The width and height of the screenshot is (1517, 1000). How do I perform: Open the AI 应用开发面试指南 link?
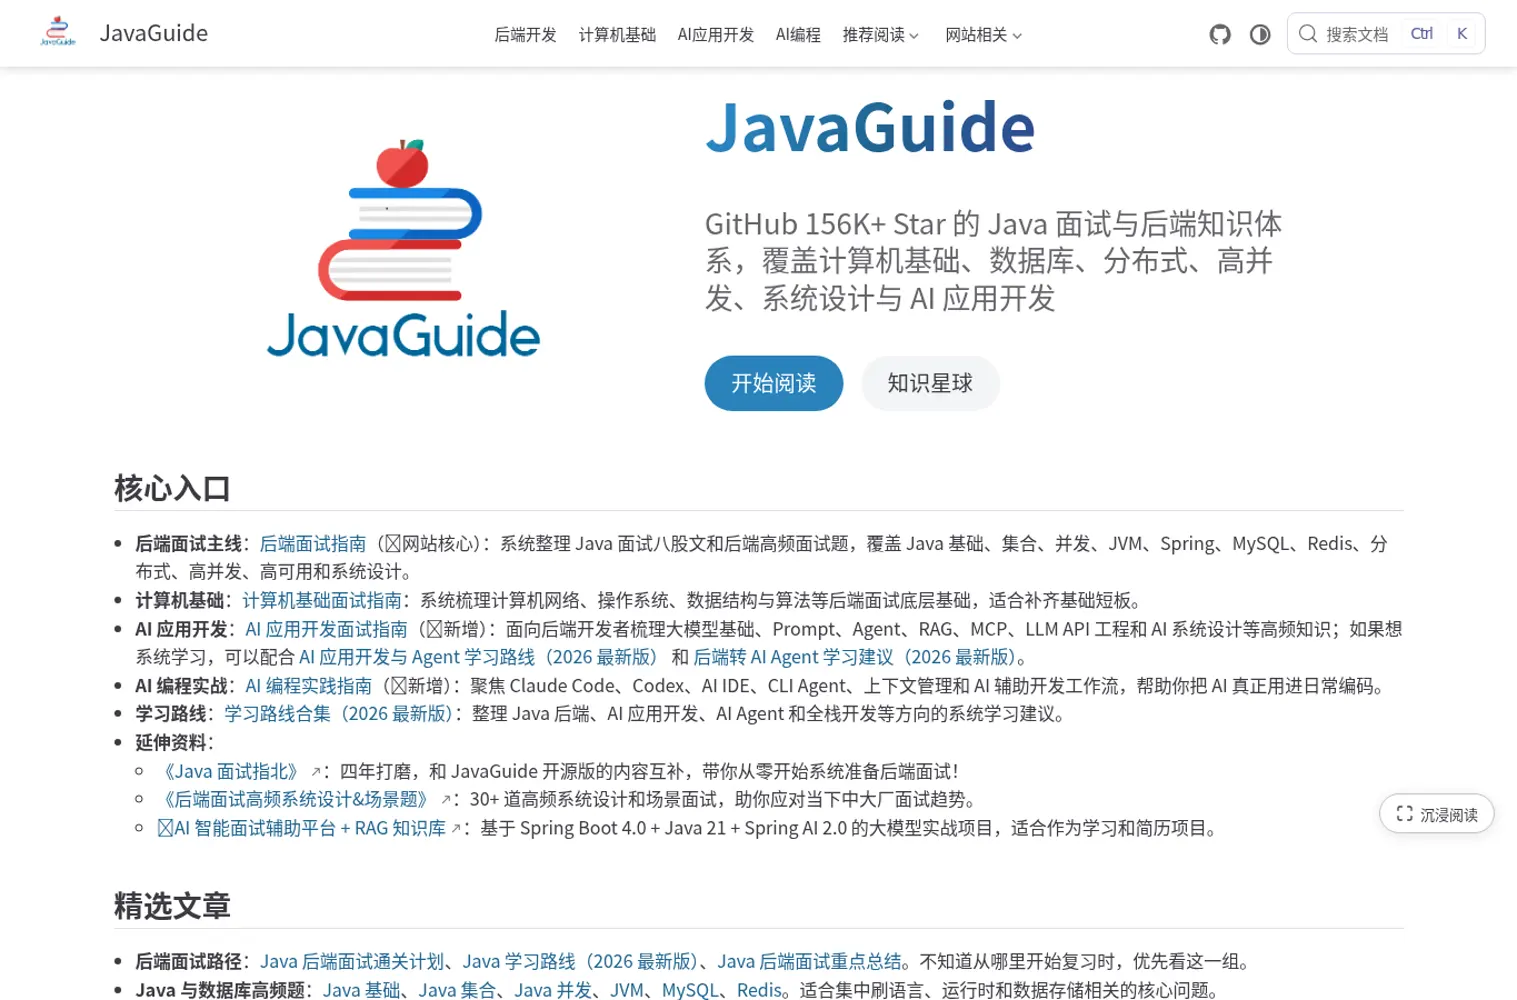click(327, 630)
